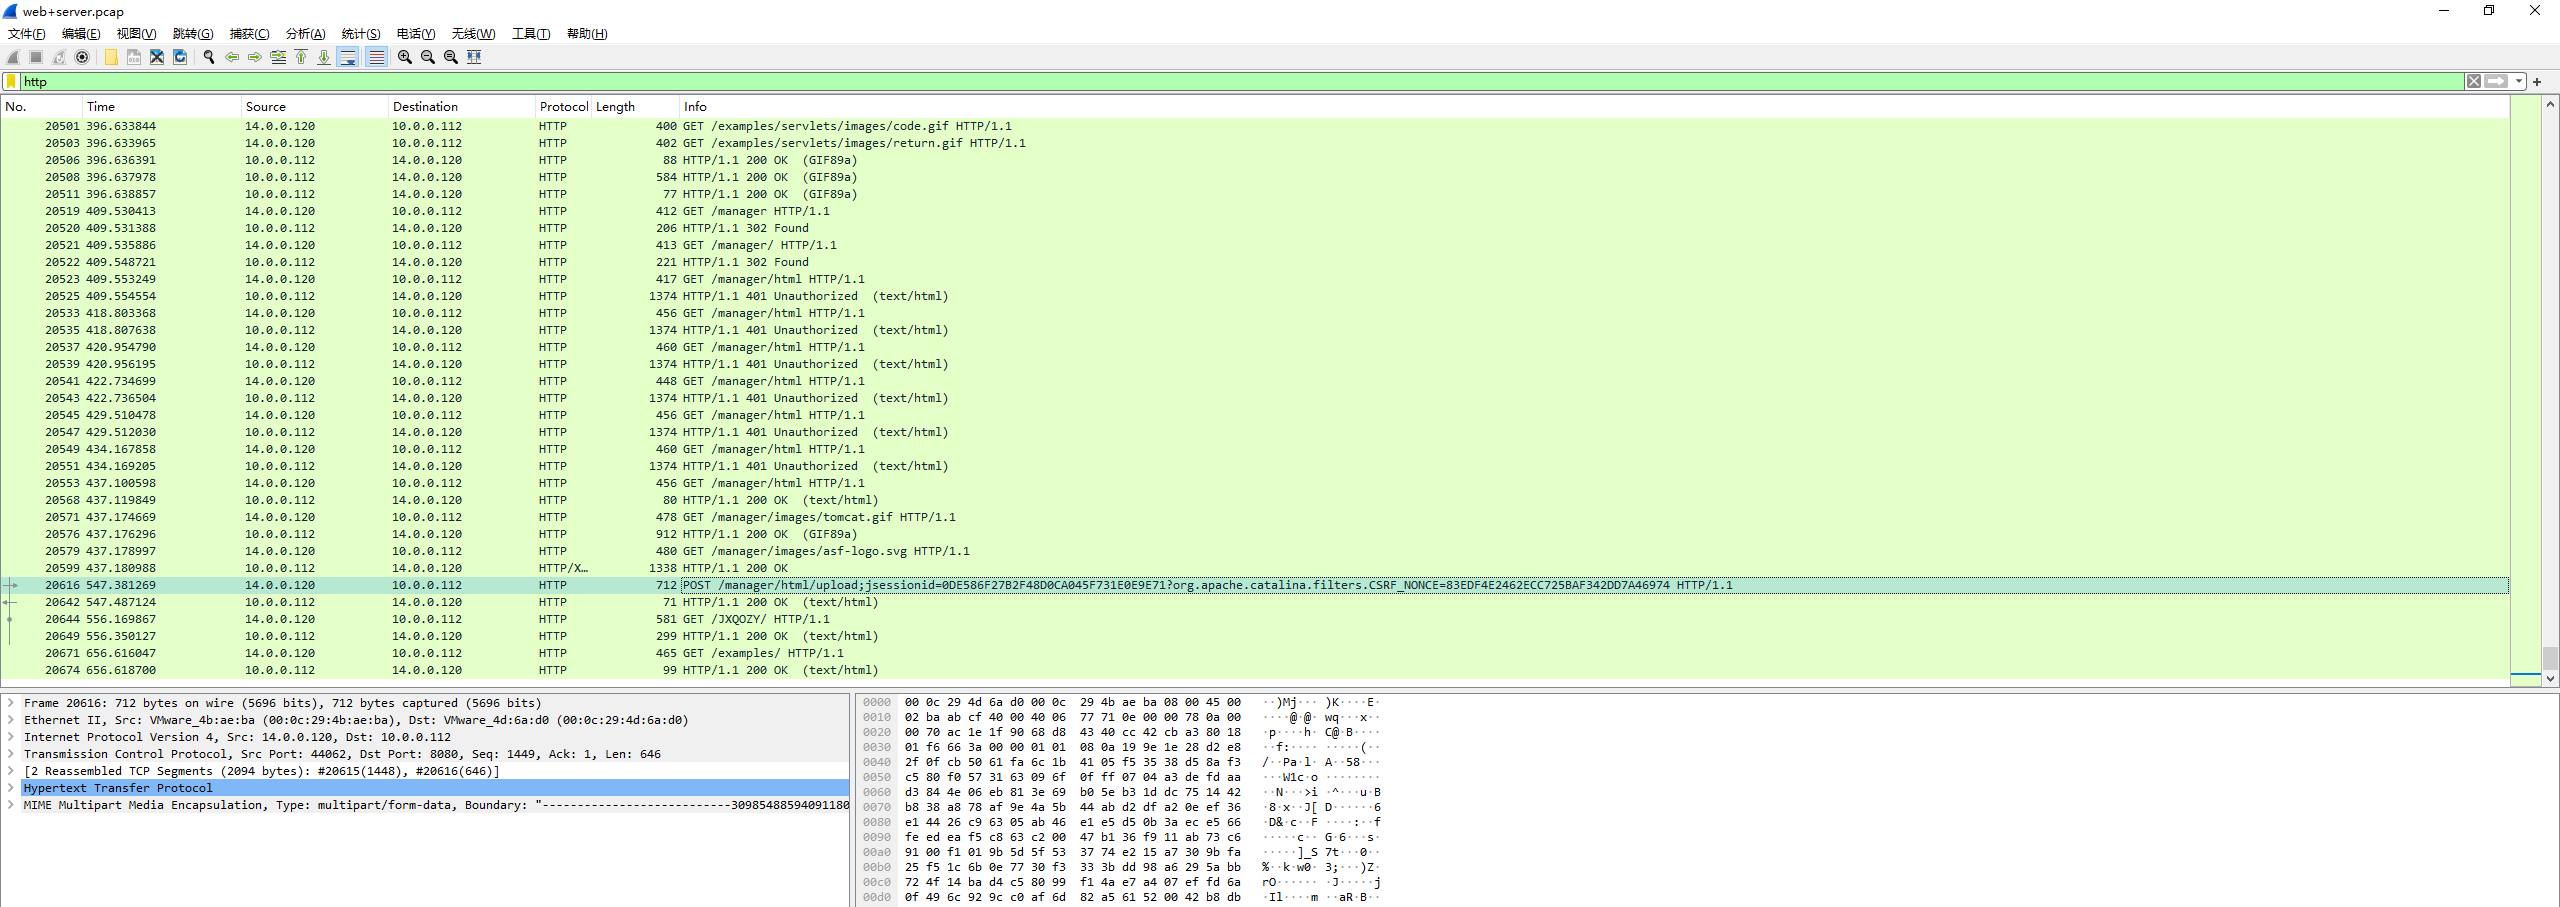The image size is (2560, 907).
Task: Click packet list scrollbar up arrow
Action: coord(2550,104)
